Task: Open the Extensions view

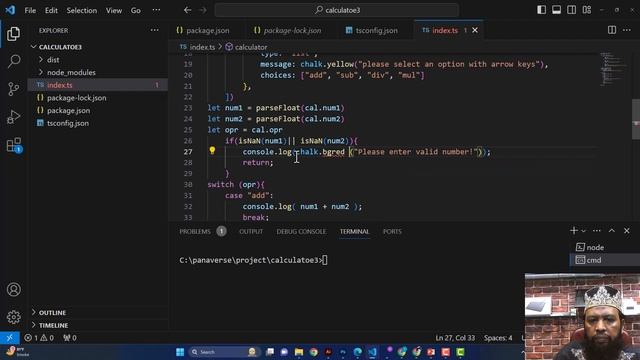Action: (13, 145)
